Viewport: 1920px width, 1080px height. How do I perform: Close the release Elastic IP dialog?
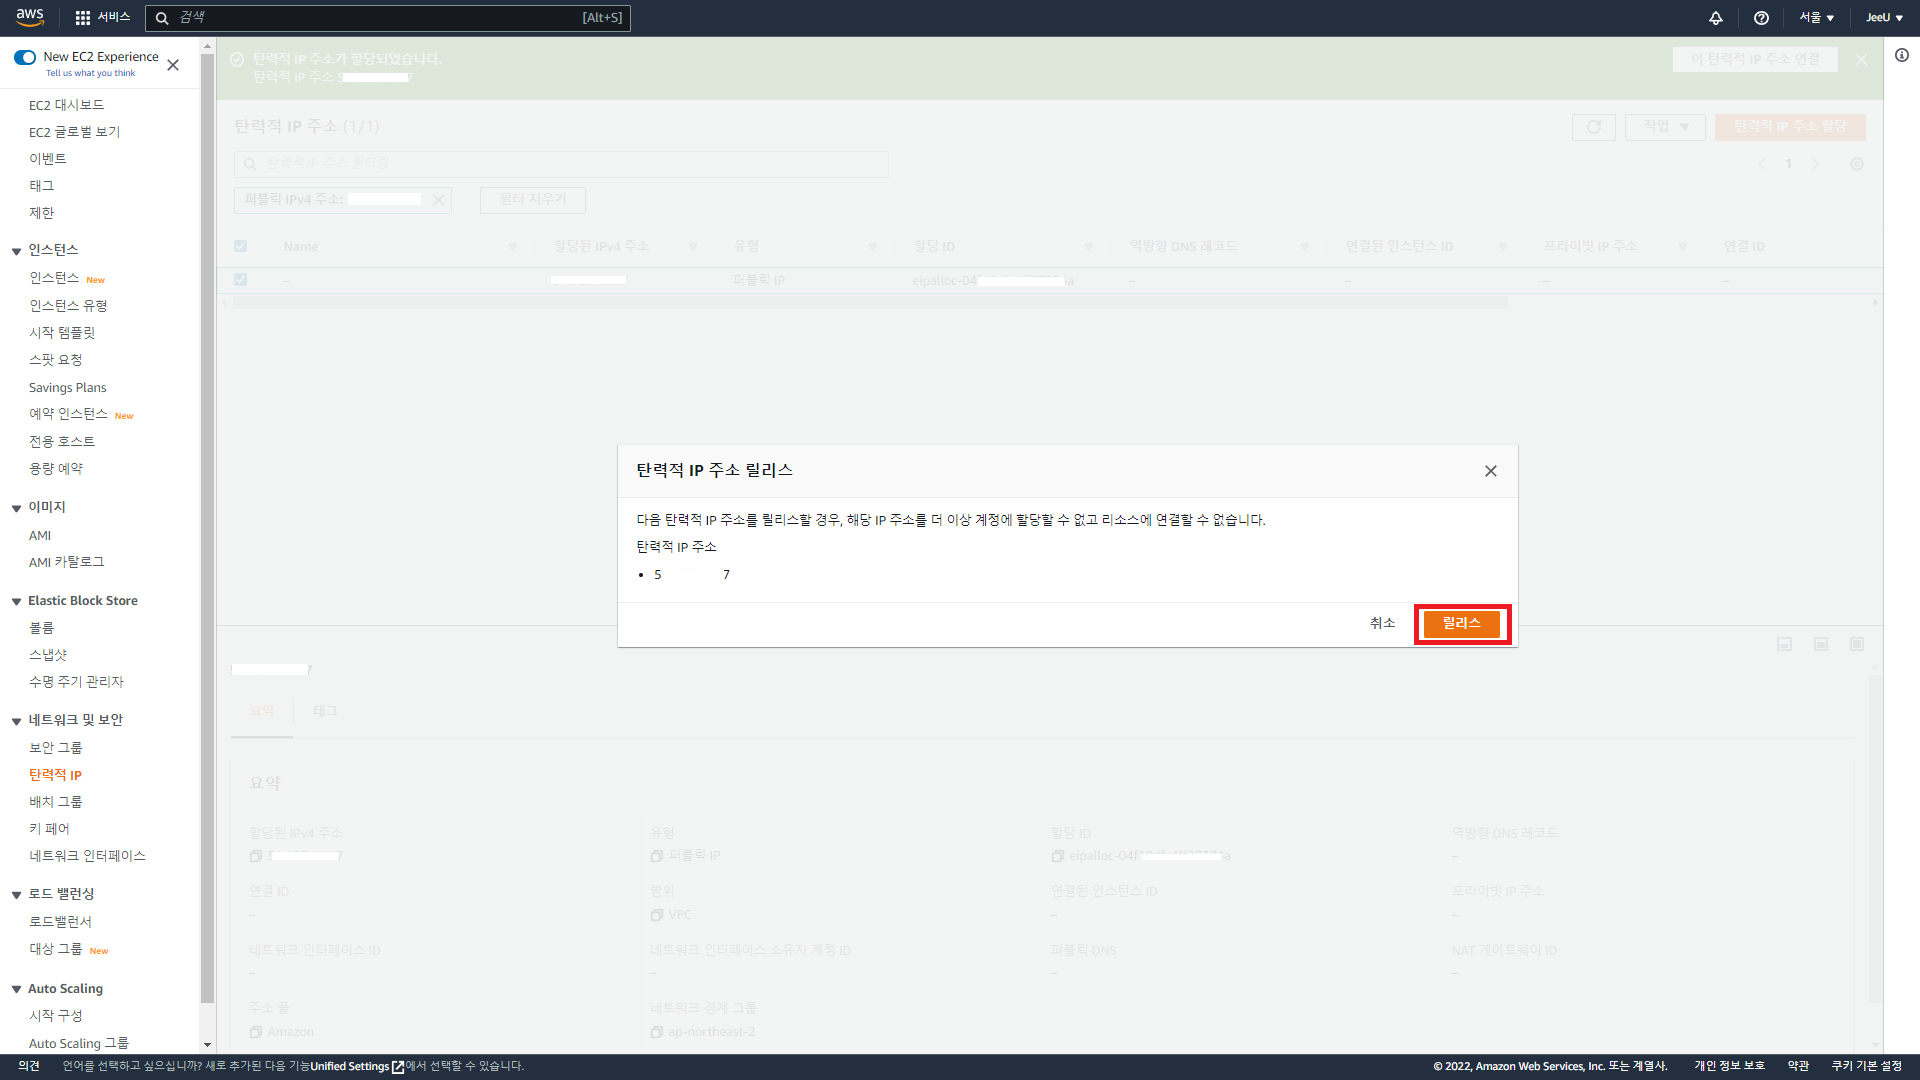pyautogui.click(x=1490, y=471)
